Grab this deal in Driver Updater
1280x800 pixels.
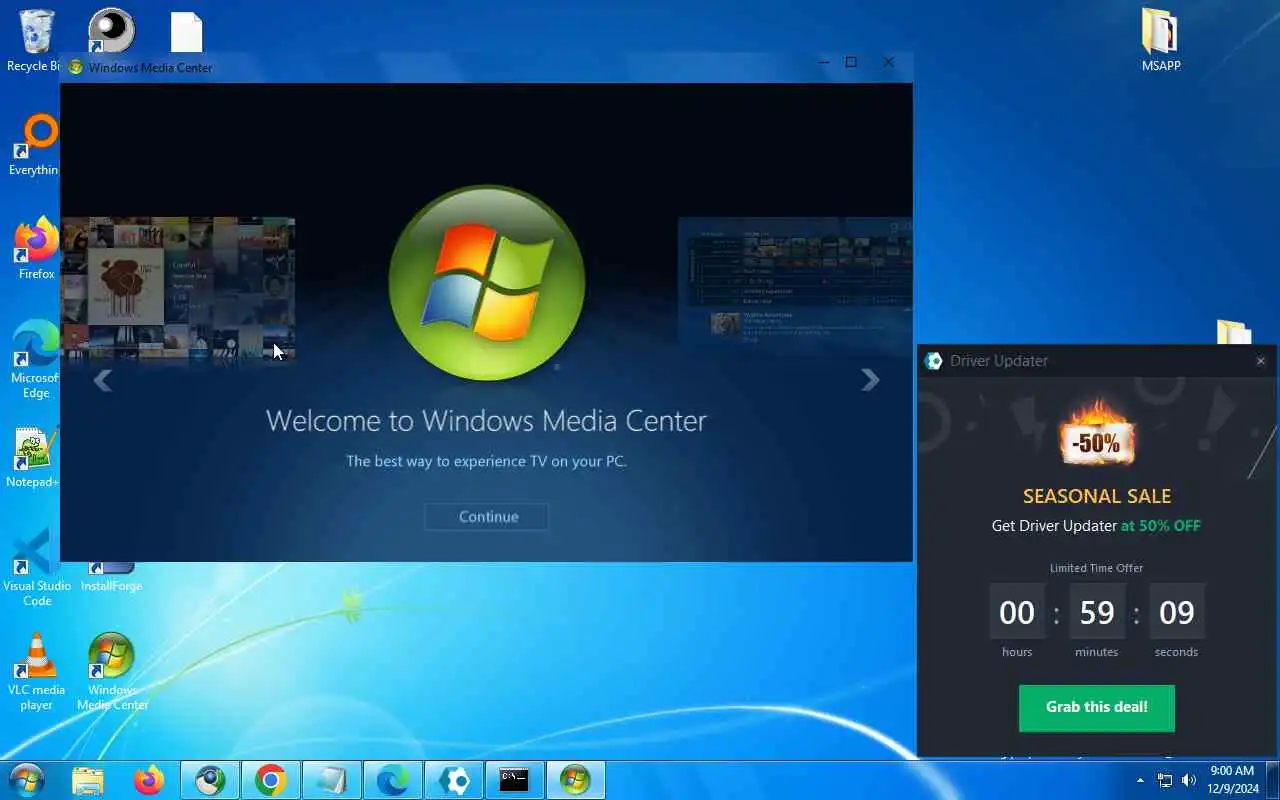(1096, 707)
